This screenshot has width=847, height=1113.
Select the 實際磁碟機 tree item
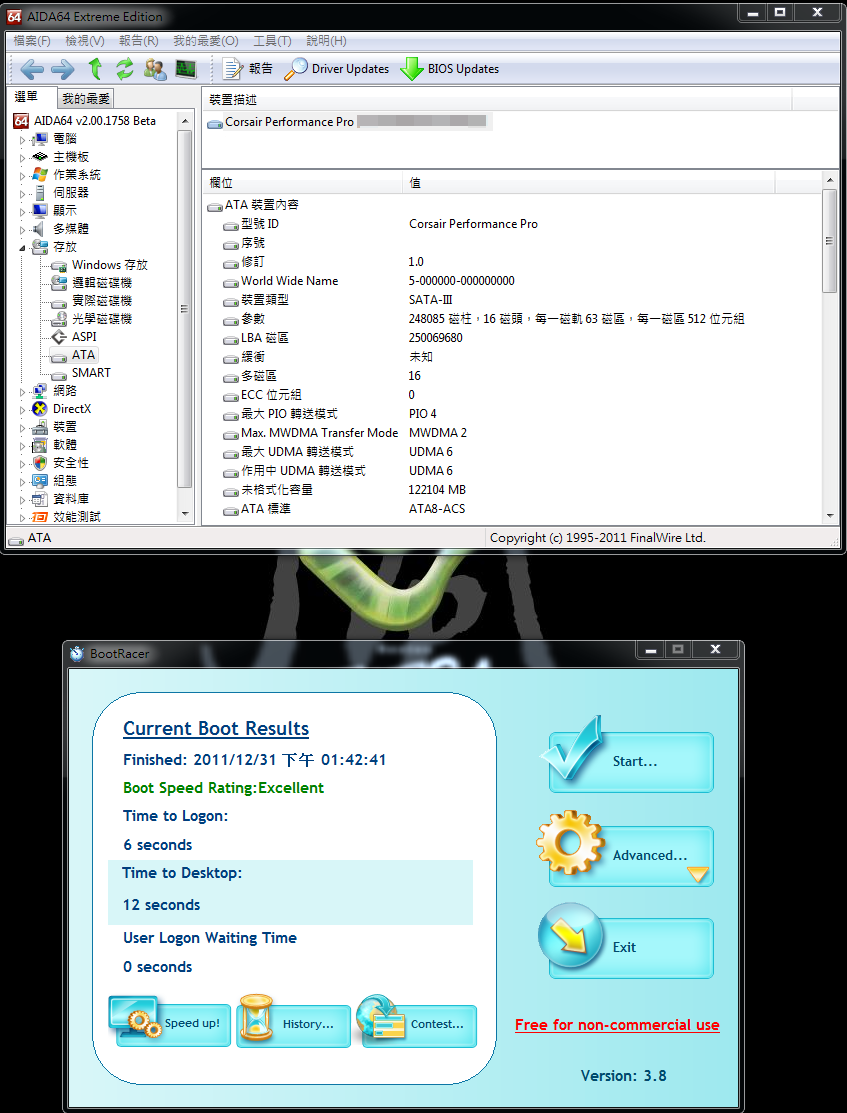point(102,301)
